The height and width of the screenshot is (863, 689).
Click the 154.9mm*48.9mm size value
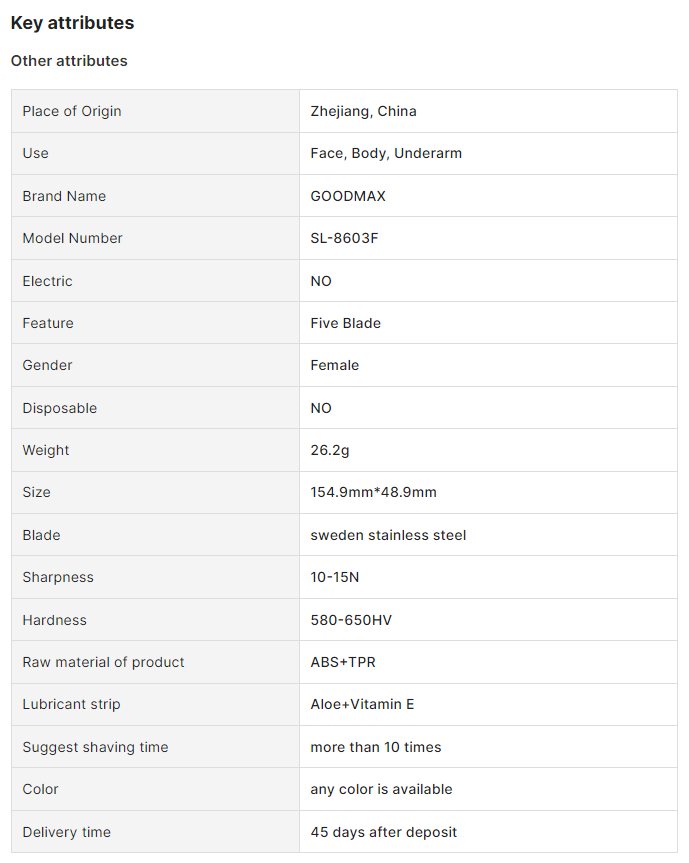pyautogui.click(x=373, y=493)
